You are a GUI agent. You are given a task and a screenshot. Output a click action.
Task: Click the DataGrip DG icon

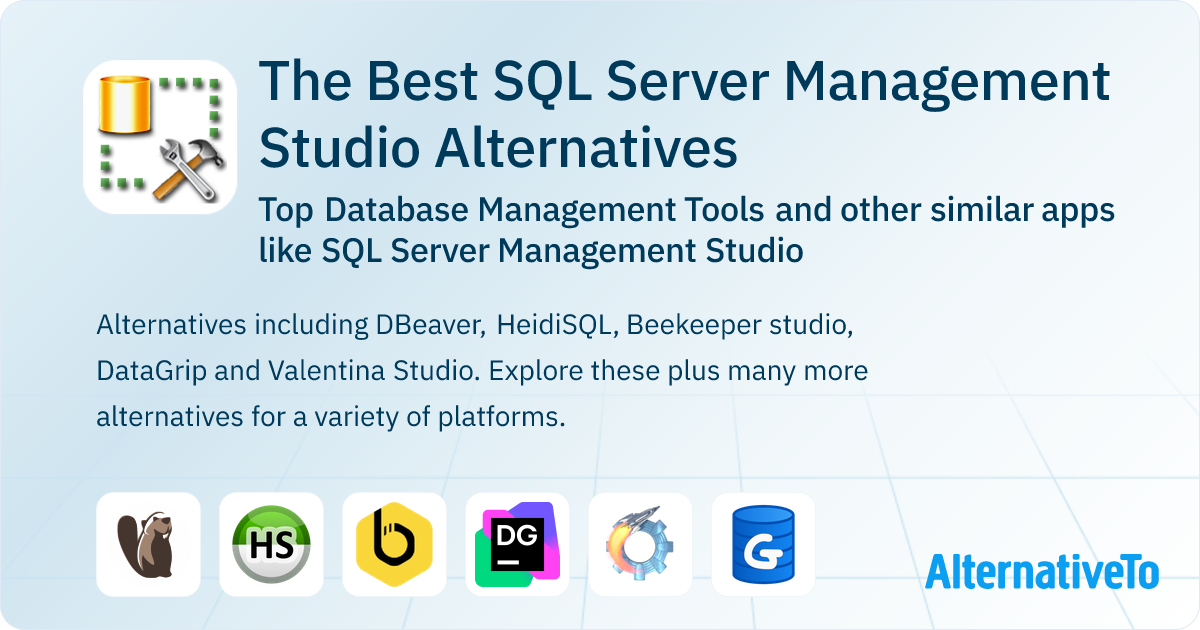coord(517,543)
